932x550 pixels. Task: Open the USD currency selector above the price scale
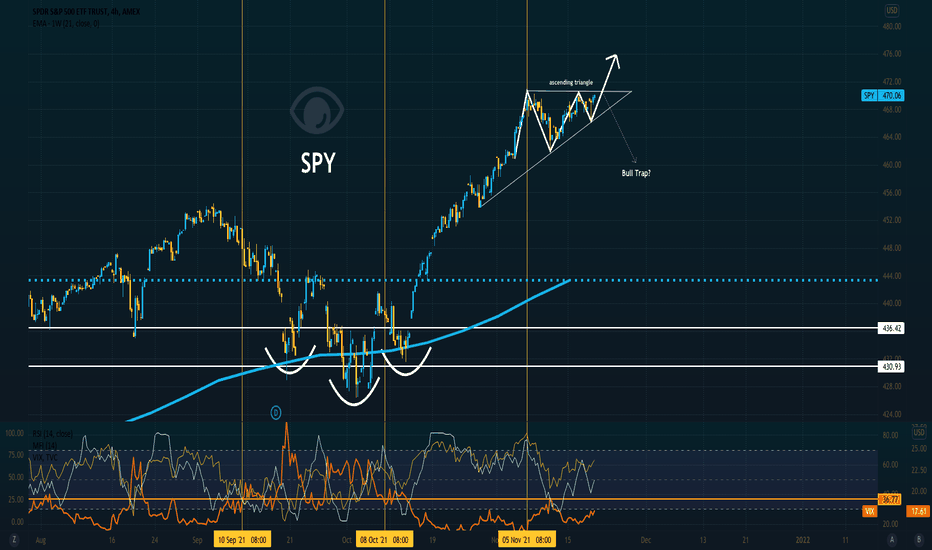coord(892,10)
